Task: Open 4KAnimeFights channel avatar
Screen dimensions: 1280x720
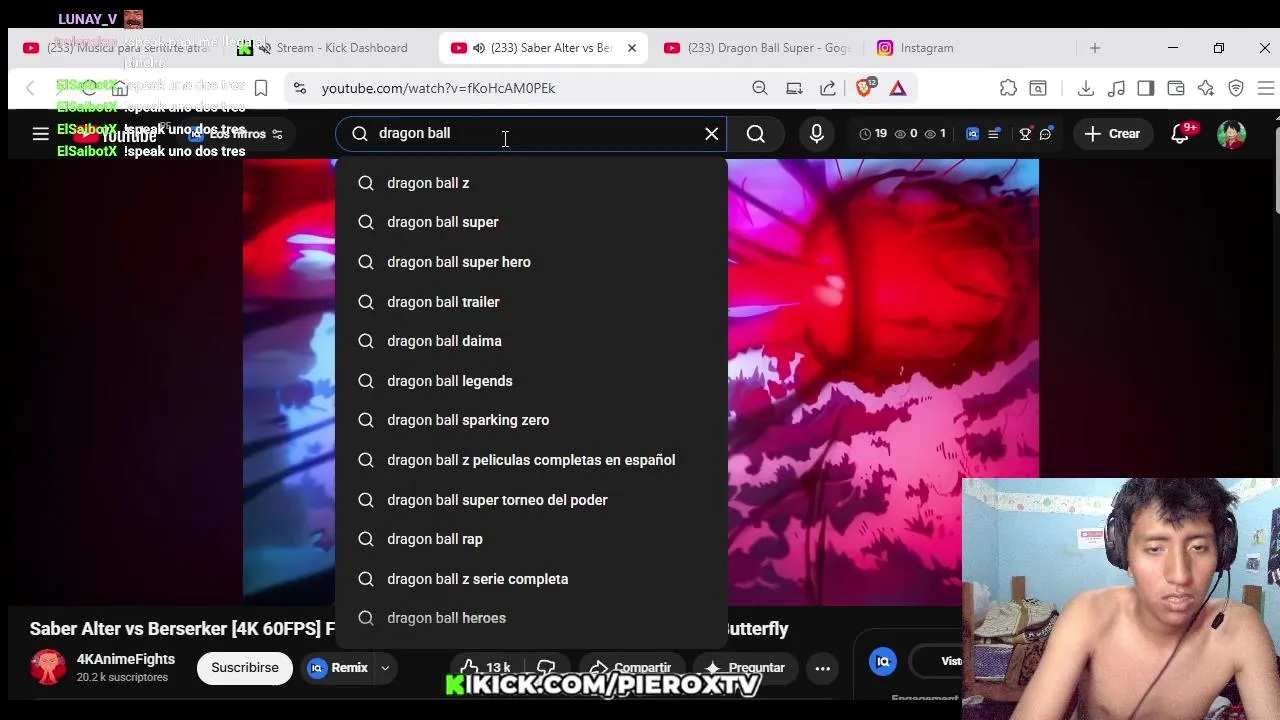Action: tap(48, 667)
